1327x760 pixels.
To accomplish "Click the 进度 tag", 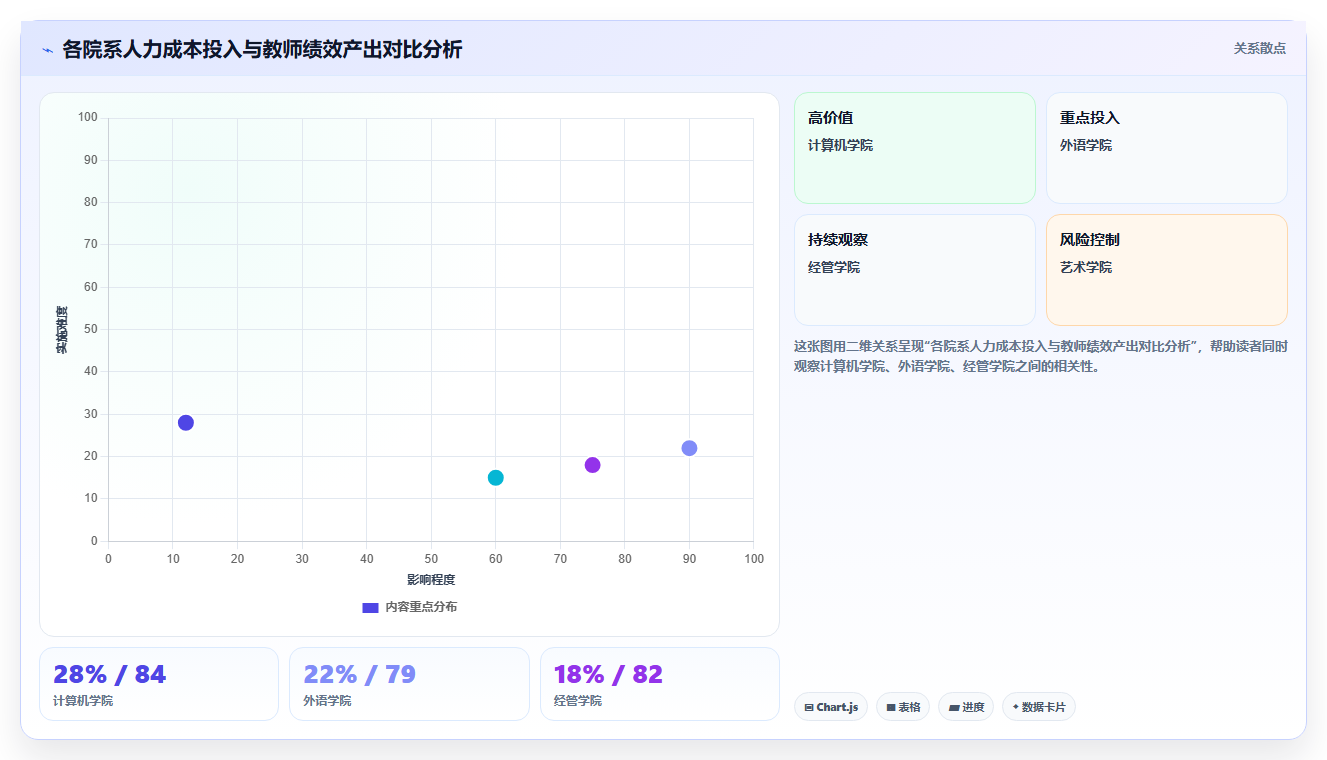I will [966, 707].
